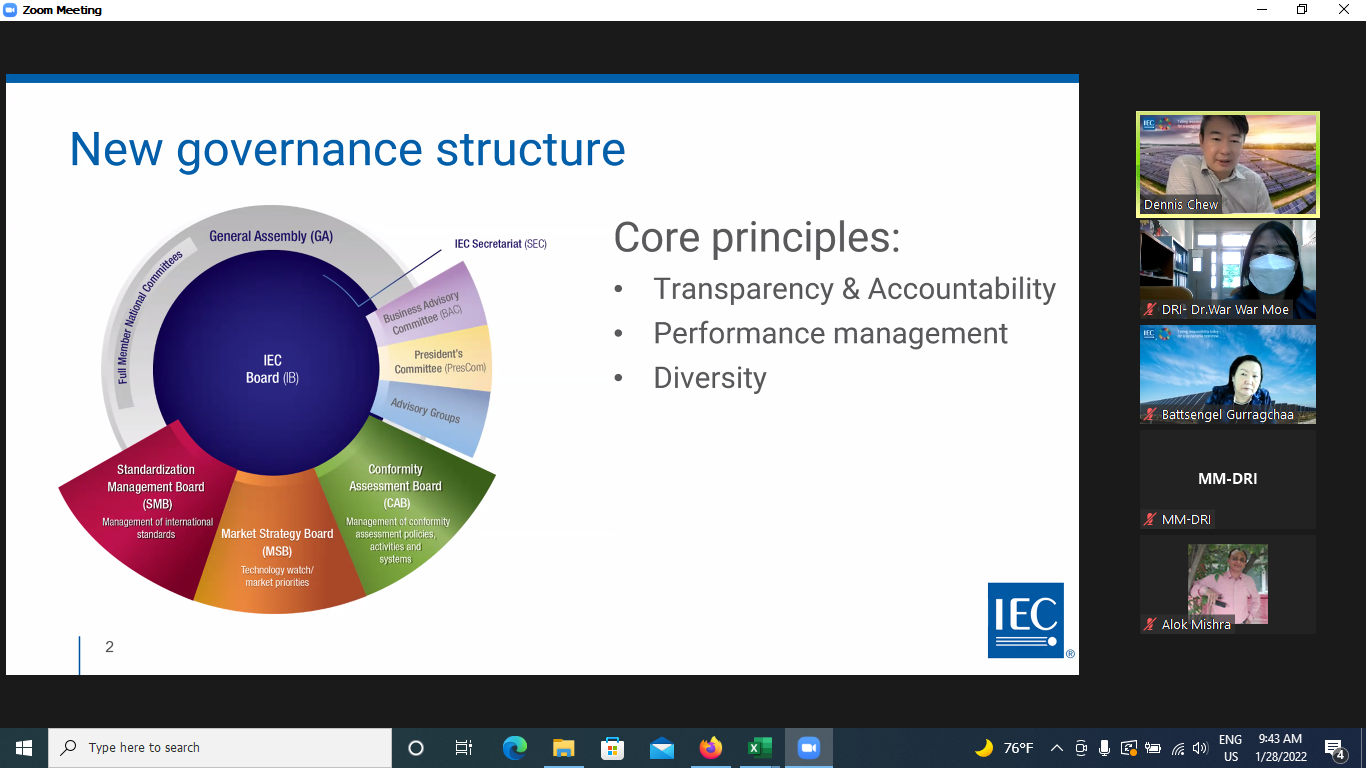
Task: Open the battery status tray icon
Action: pos(1153,747)
